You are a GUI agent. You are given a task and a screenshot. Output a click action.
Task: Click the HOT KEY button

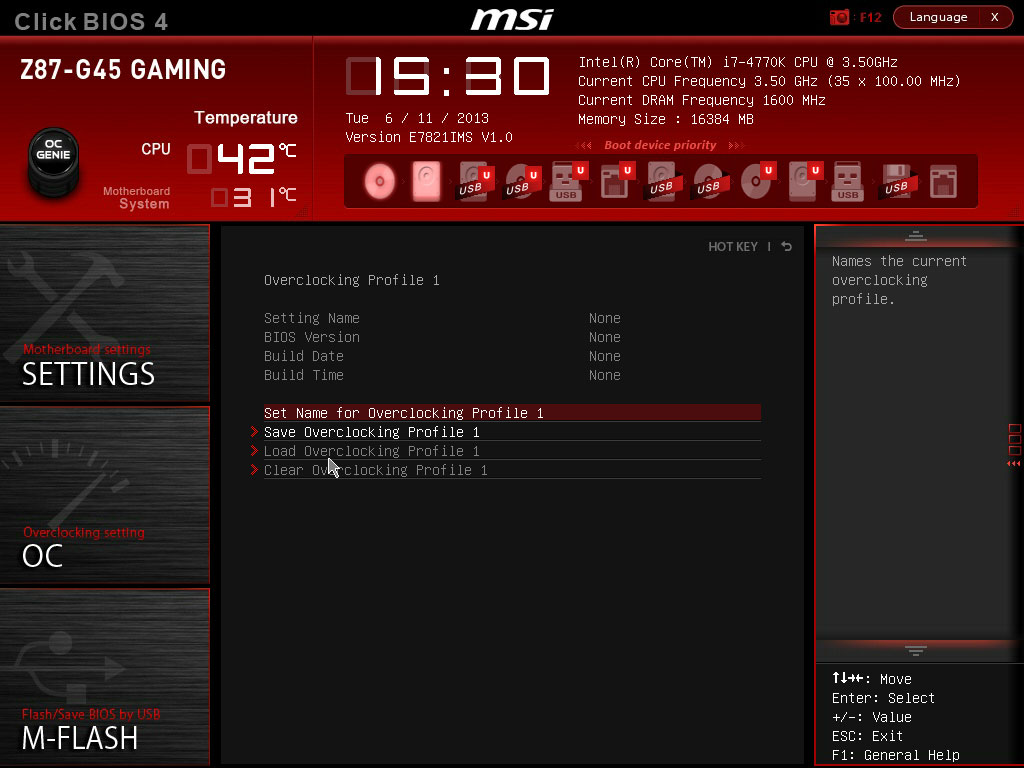tap(733, 246)
